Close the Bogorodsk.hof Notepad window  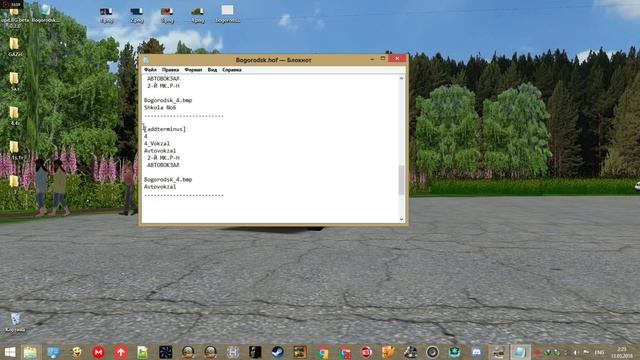(x=397, y=59)
